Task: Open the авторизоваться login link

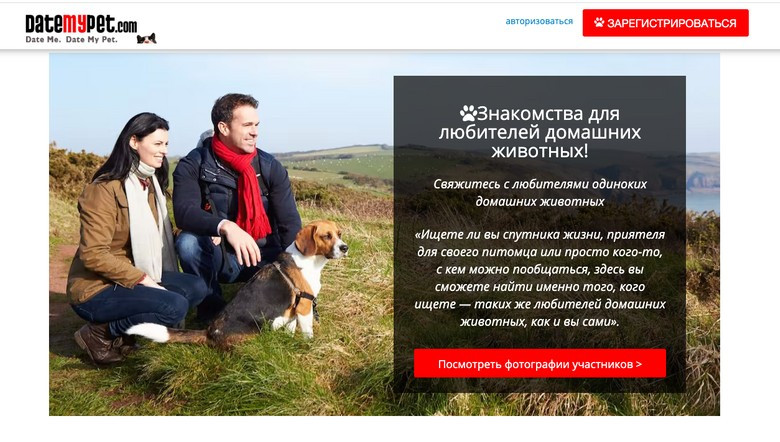Action: [539, 21]
